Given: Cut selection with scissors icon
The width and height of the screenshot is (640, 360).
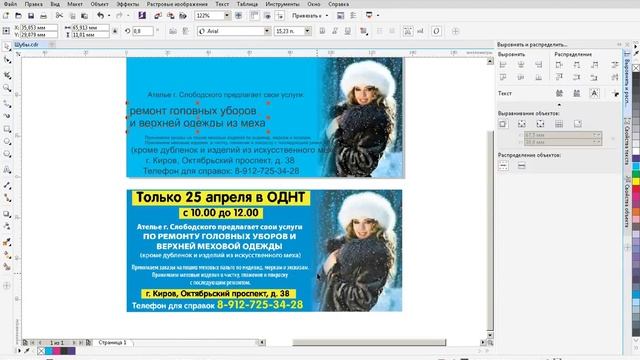Looking at the screenshot, I should point(59,16).
